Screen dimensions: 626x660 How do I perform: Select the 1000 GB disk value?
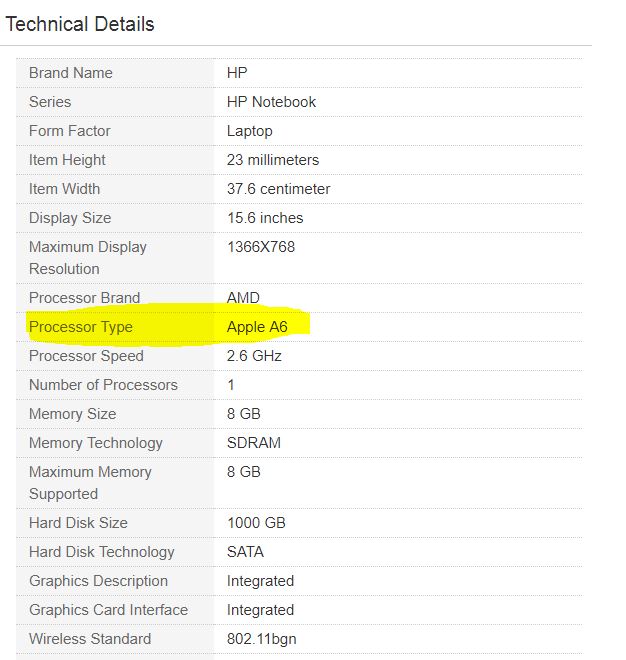click(x=256, y=523)
